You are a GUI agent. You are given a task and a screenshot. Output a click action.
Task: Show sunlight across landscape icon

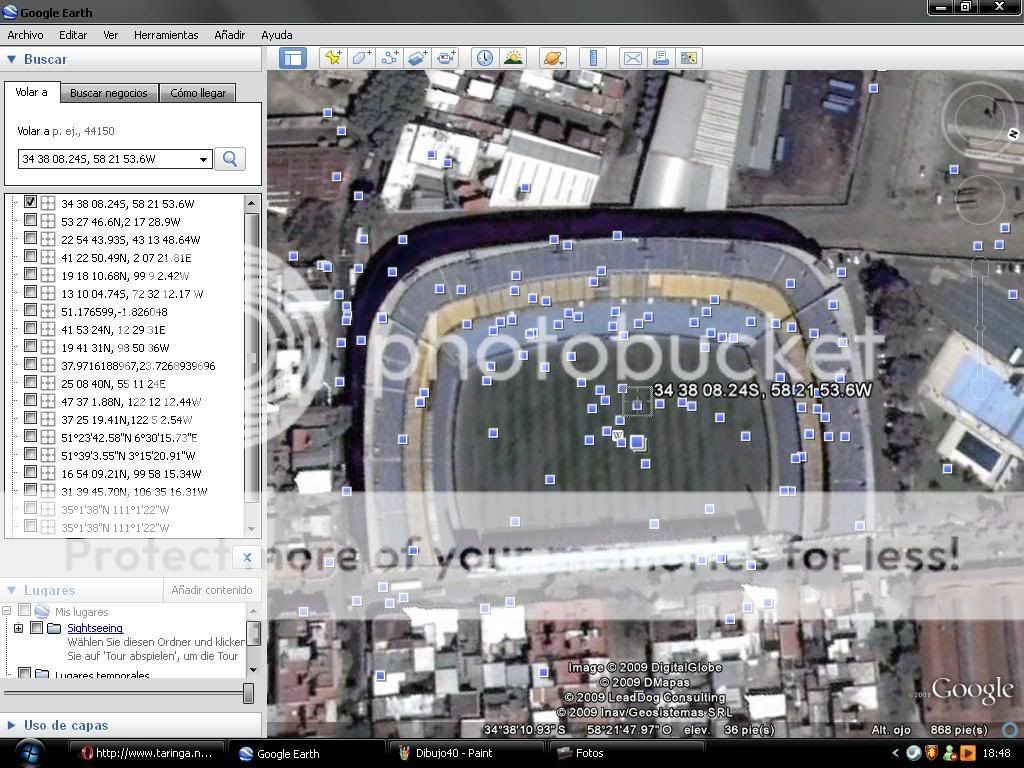click(513, 58)
